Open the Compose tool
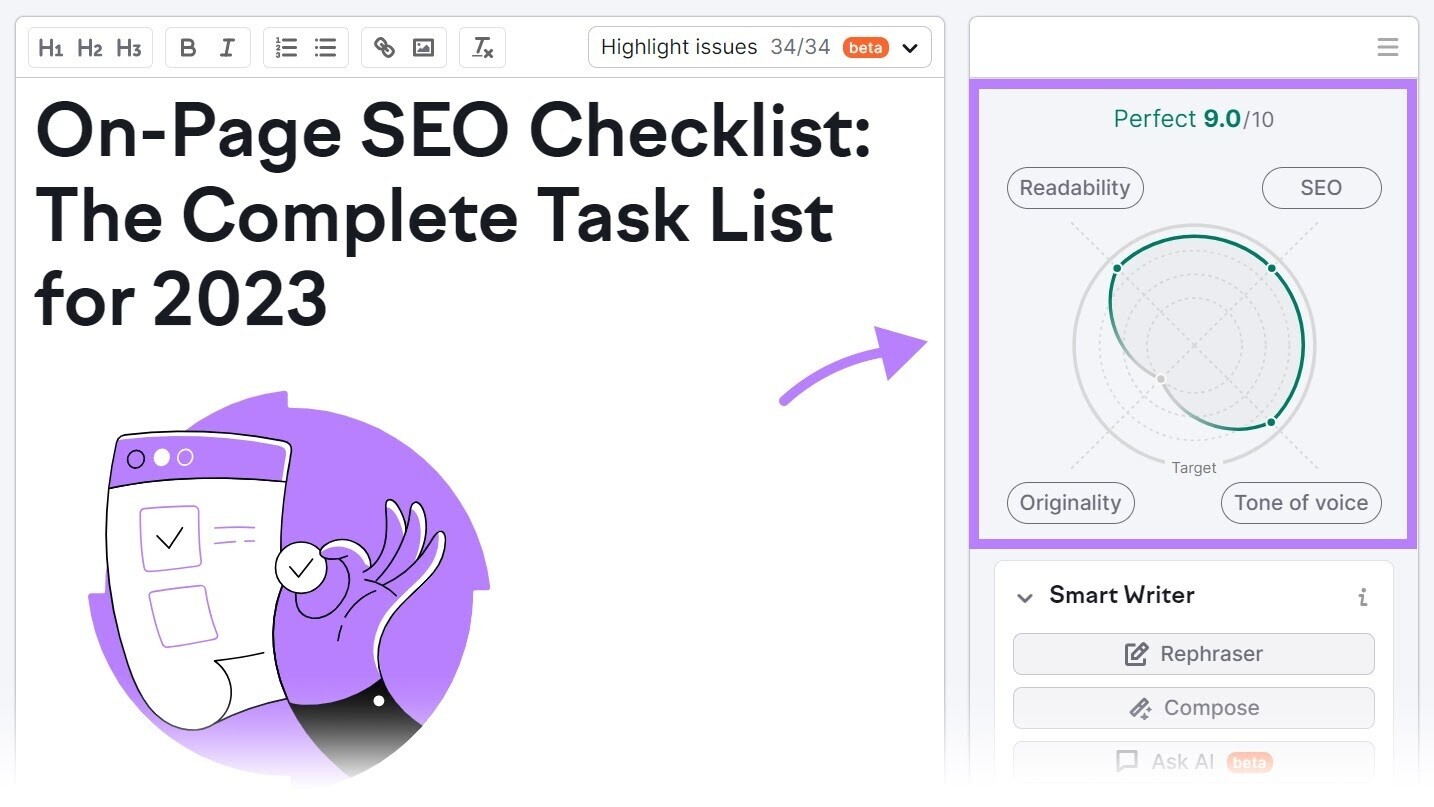 click(x=1193, y=708)
